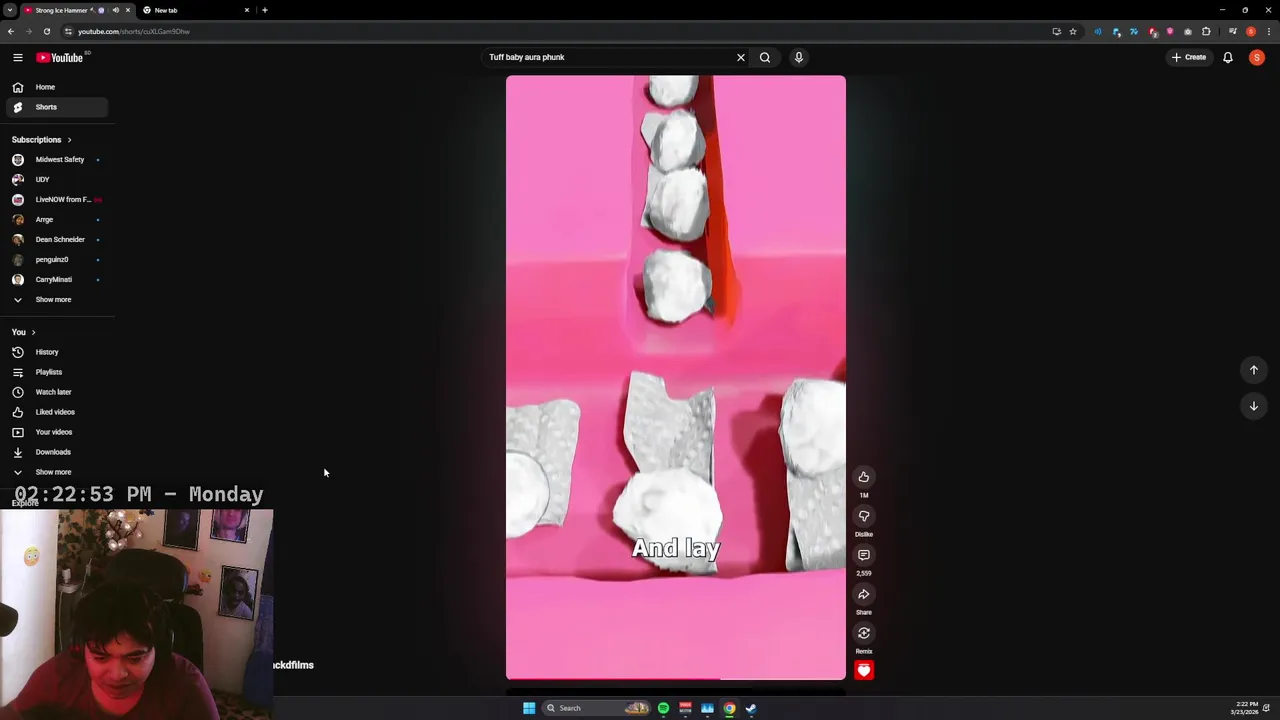This screenshot has height=720, width=1280.
Task: Click the taskbar Search box
Action: click(597, 708)
